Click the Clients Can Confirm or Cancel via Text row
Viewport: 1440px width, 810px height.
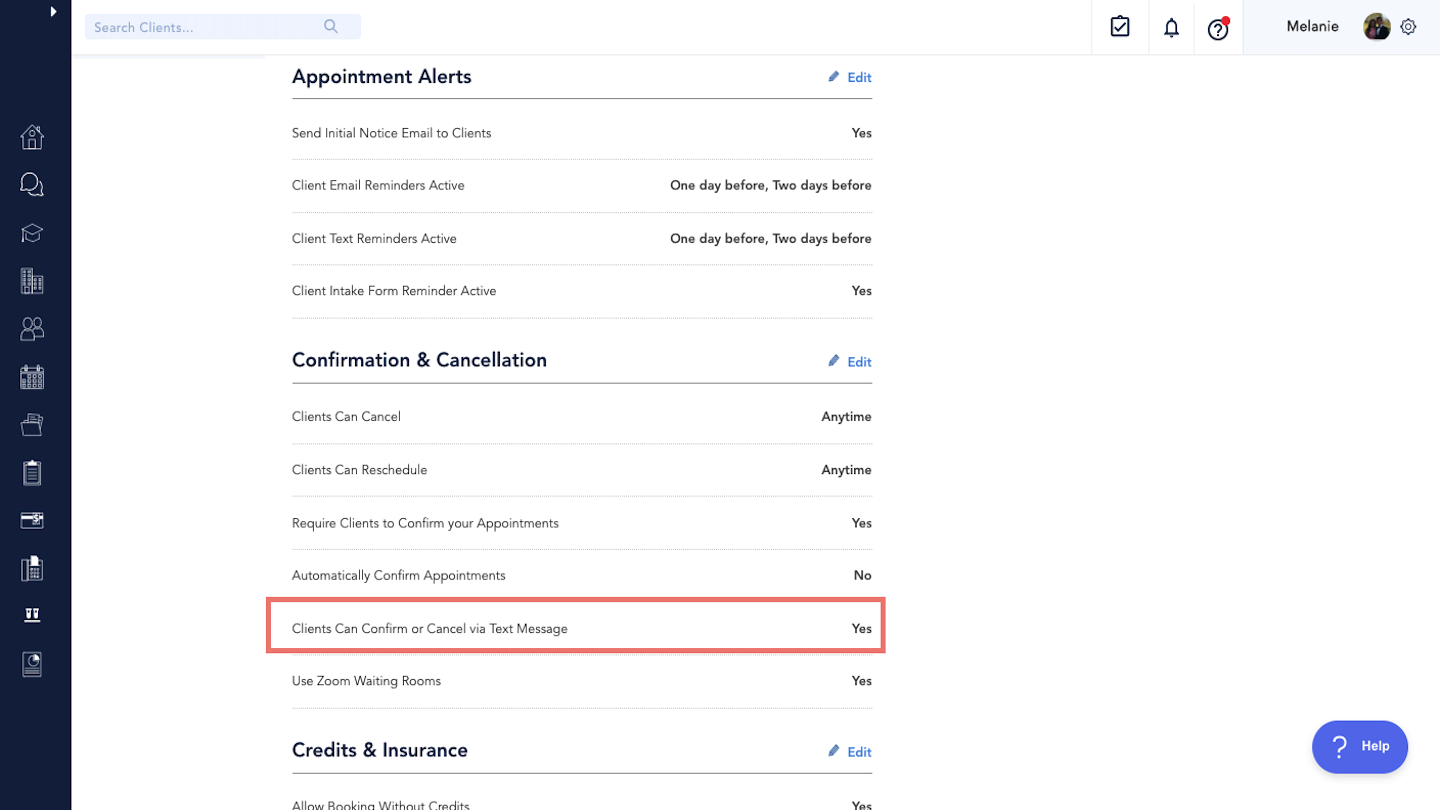pos(575,629)
